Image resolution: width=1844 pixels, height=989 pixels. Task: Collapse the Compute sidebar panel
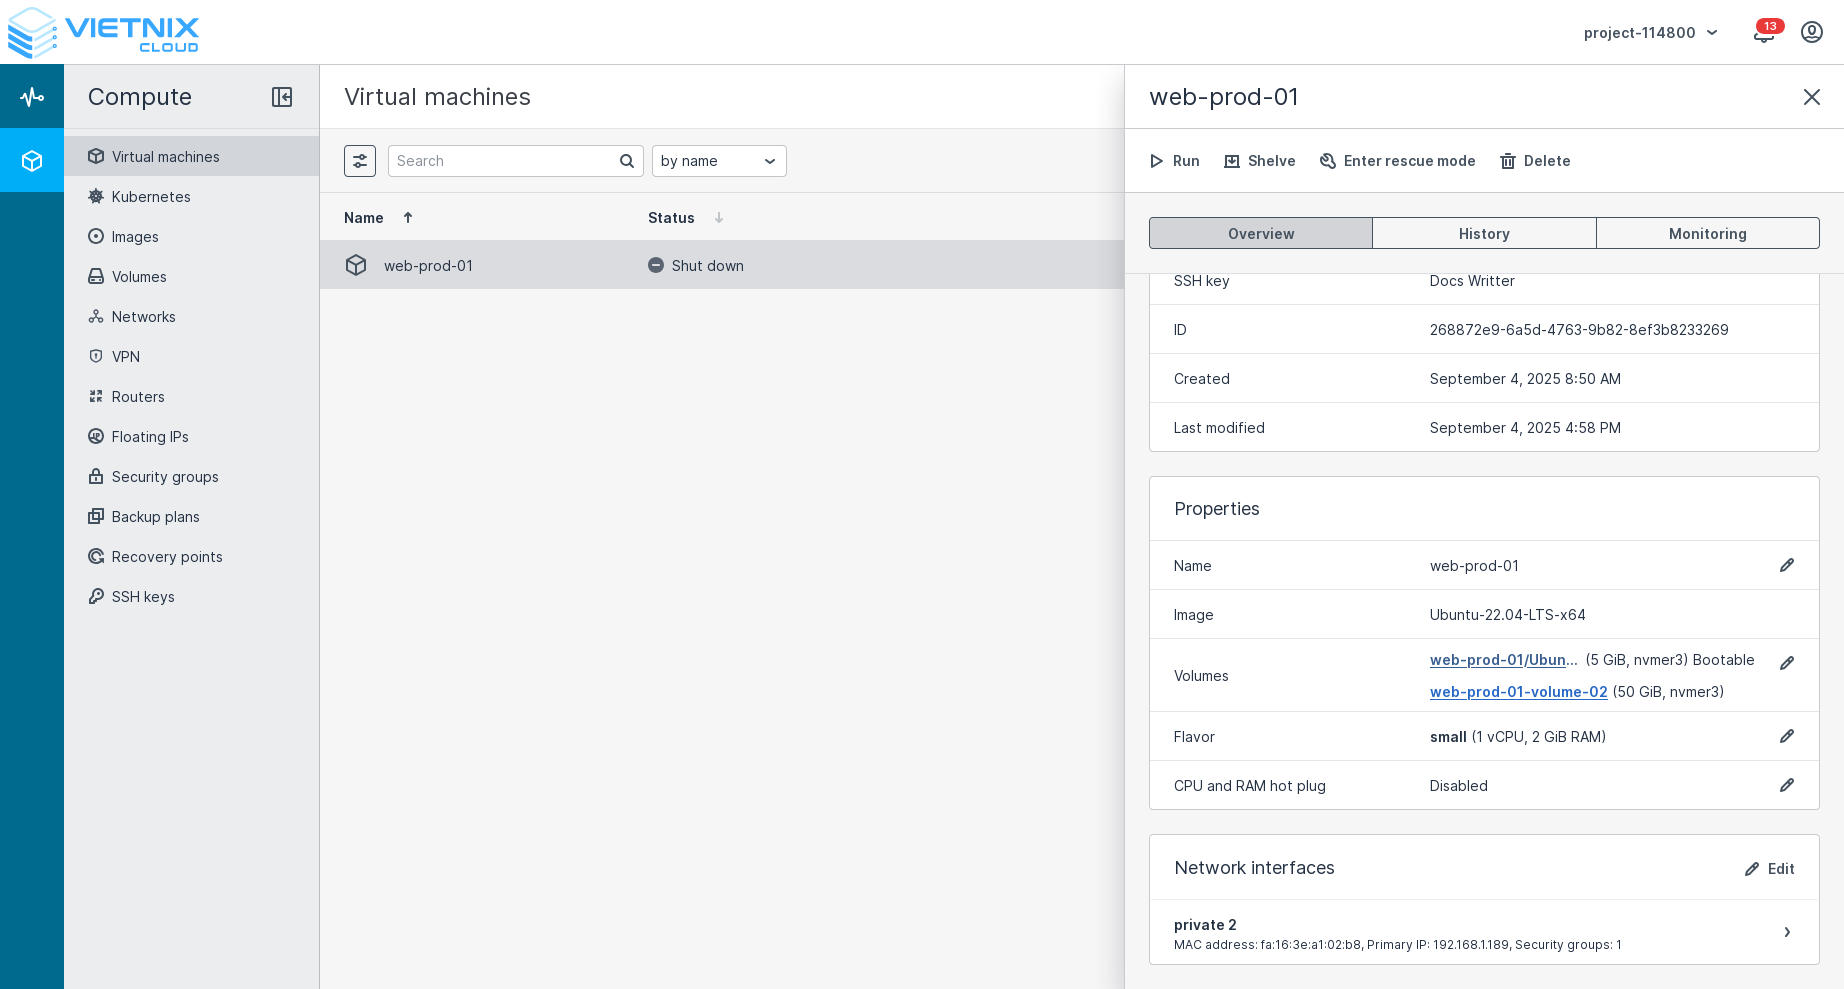pyautogui.click(x=282, y=97)
